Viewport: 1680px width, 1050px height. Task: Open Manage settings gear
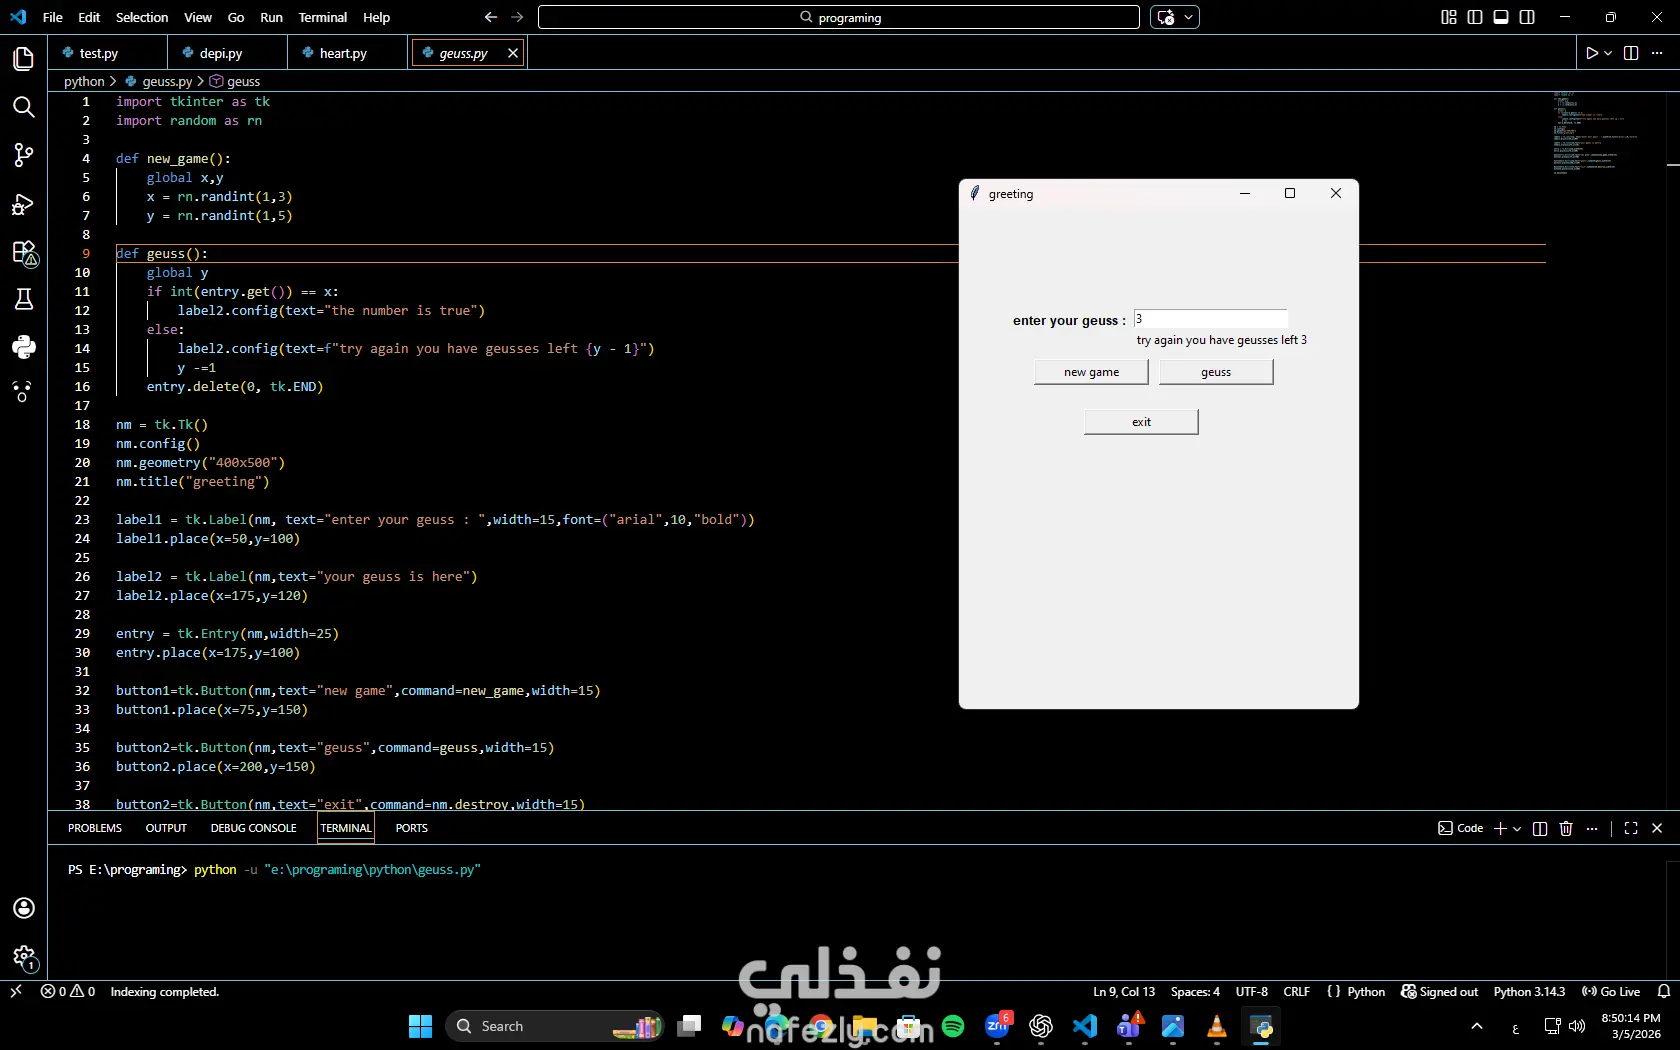pyautogui.click(x=24, y=957)
